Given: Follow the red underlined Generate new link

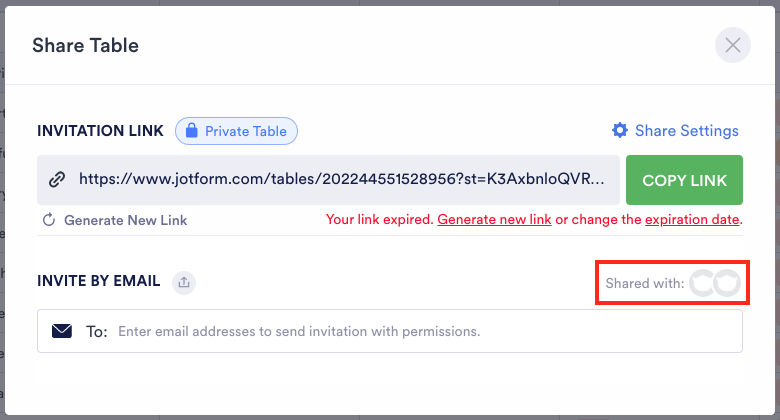Looking at the screenshot, I should click(x=494, y=219).
